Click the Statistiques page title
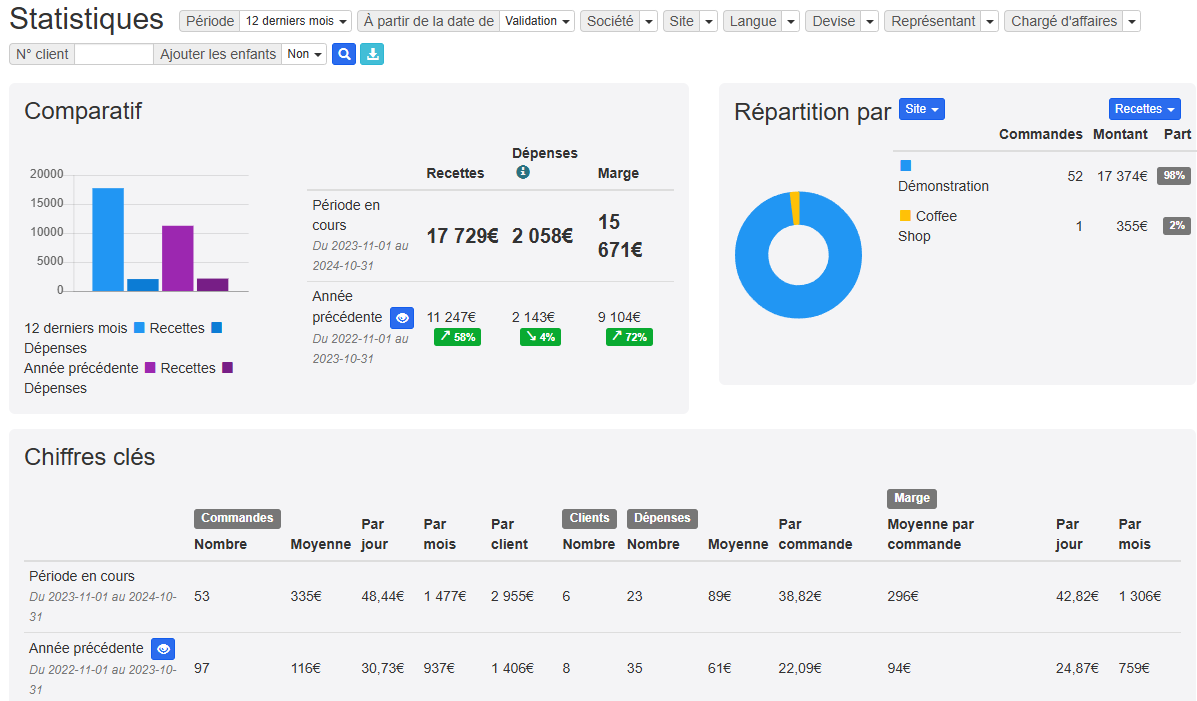This screenshot has width=1197, height=701. 86,19
